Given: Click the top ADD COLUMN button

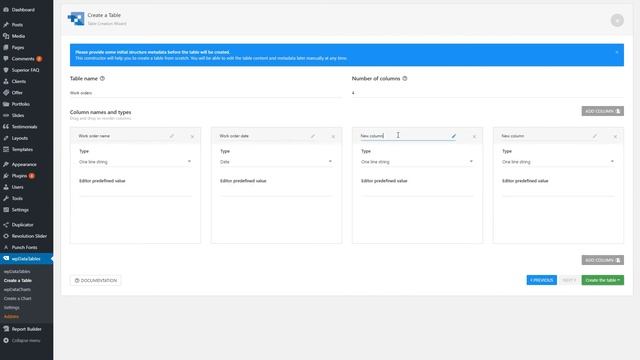Looking at the screenshot, I should pos(602,111).
